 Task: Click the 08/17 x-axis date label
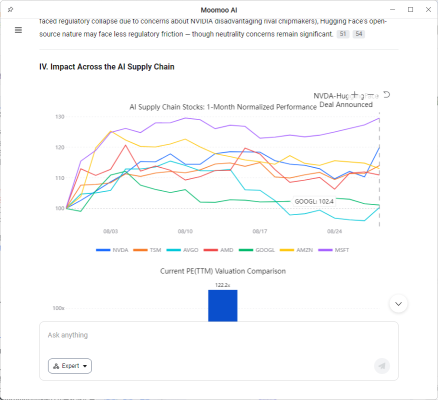[x=260, y=231]
